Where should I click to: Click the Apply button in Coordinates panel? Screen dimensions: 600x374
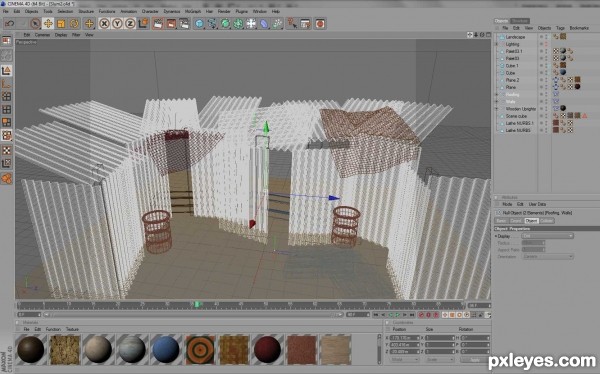click(x=474, y=360)
